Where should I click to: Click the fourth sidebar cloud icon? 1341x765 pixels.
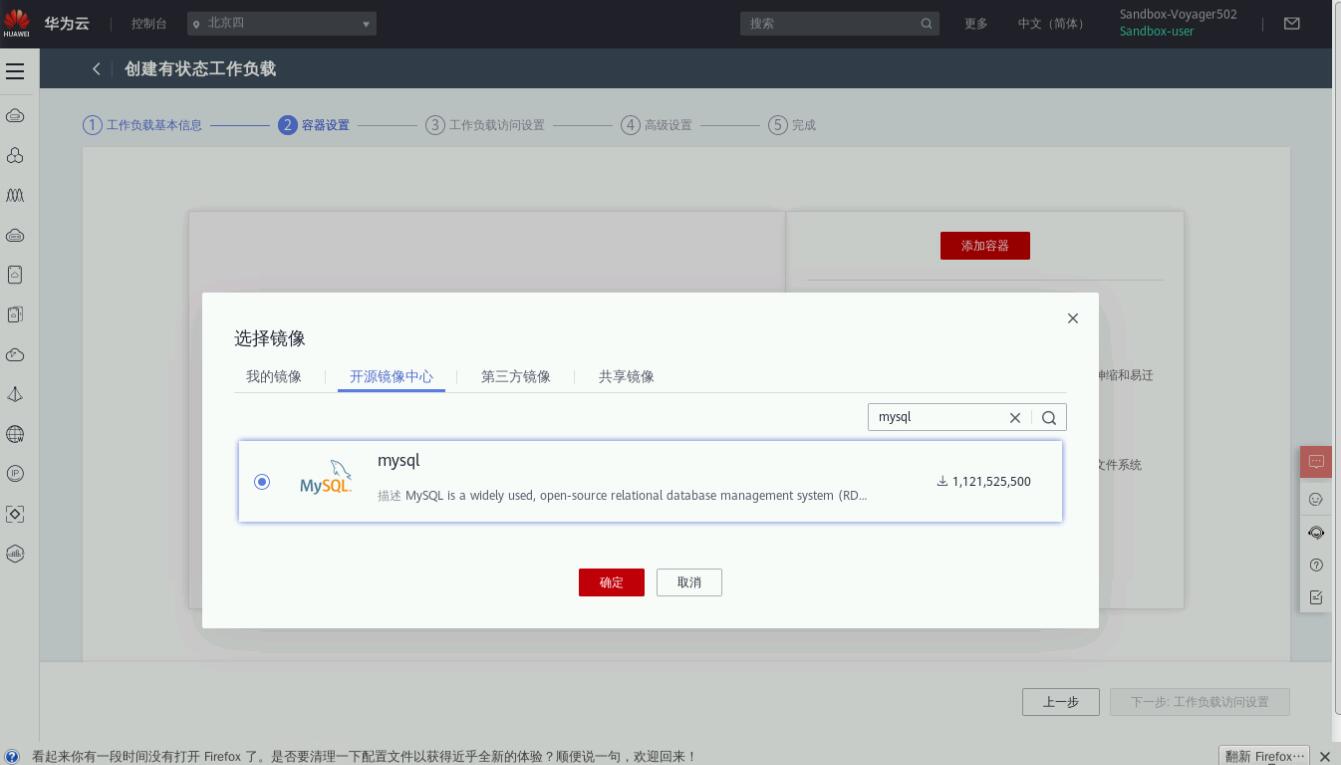click(15, 235)
